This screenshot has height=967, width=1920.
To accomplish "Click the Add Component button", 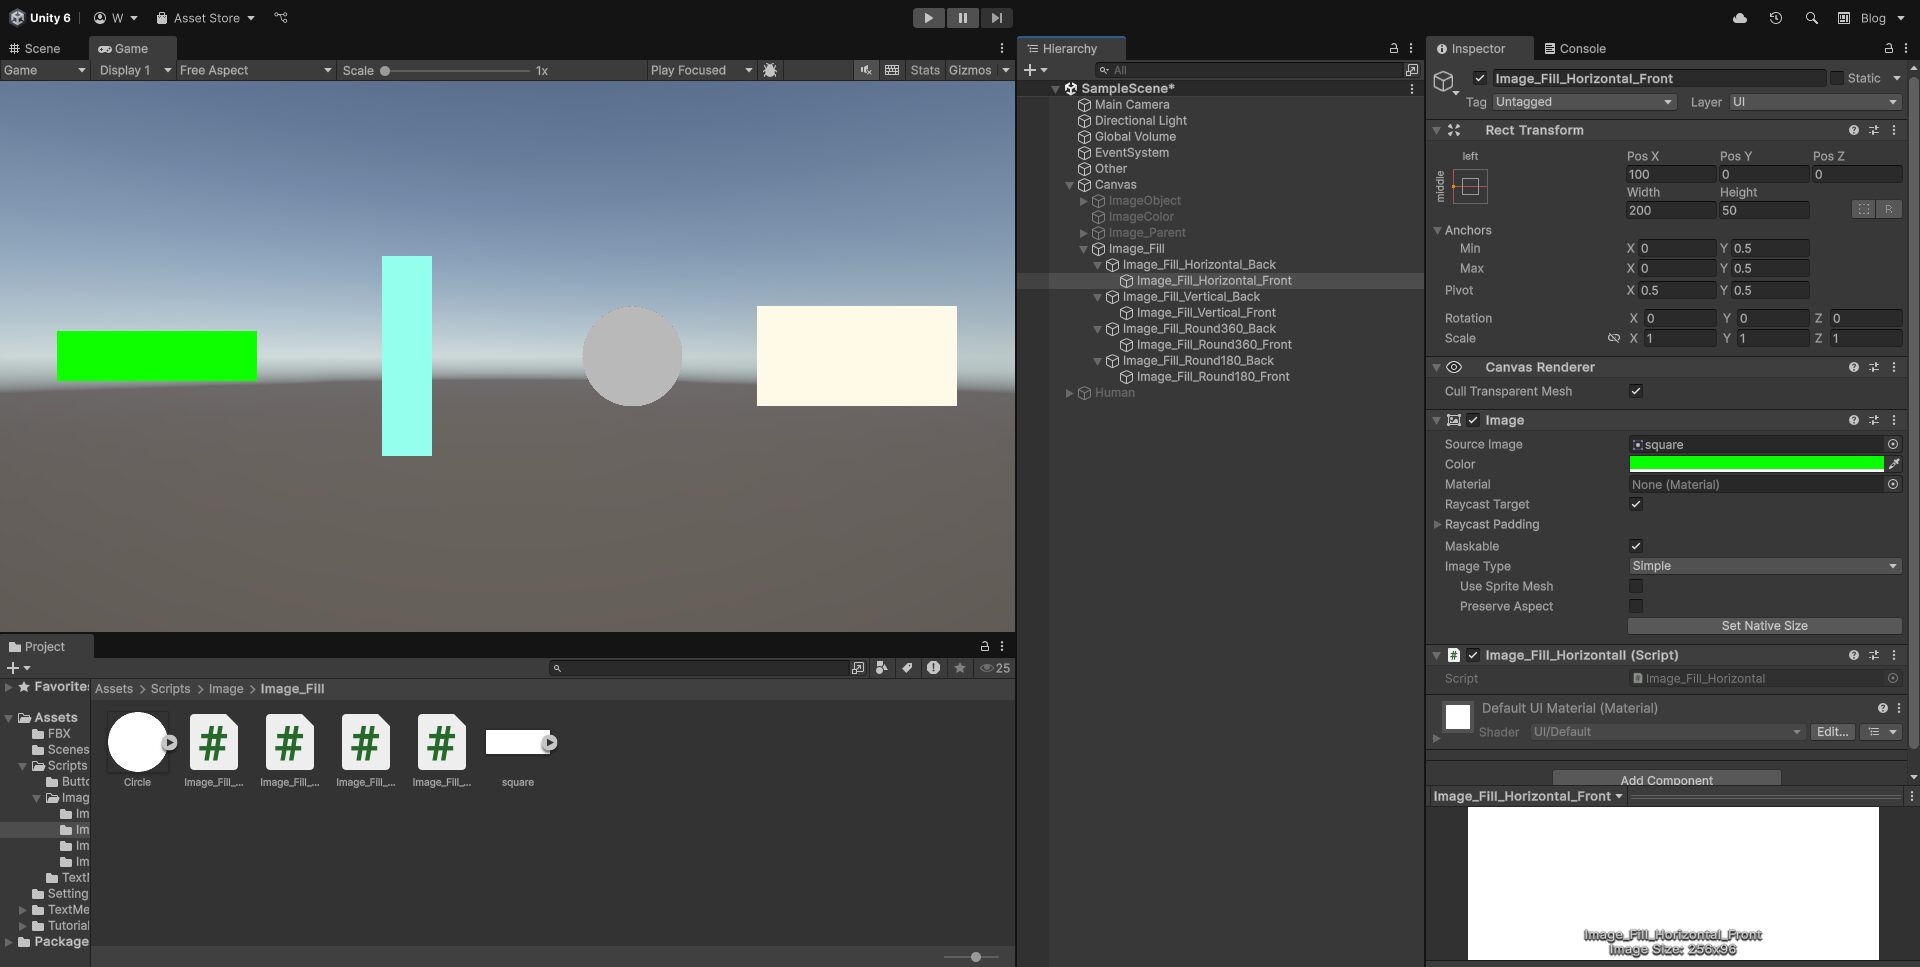I will [1665, 780].
